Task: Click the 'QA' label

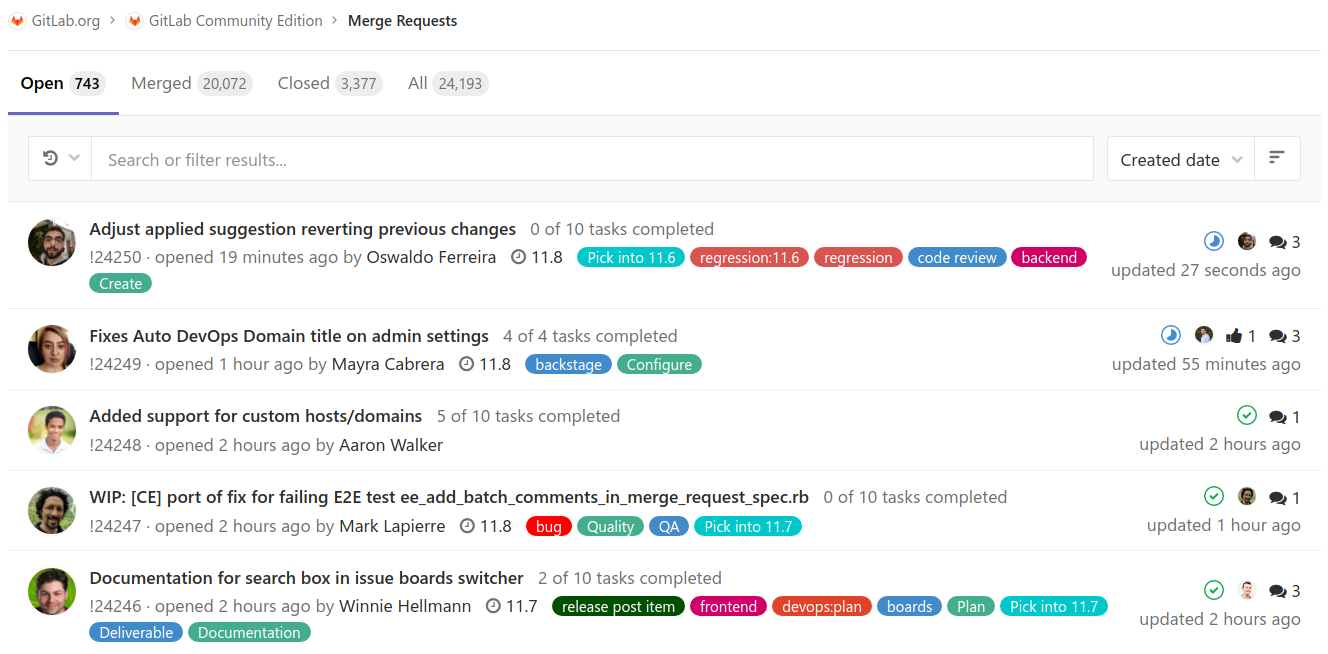Action: click(x=669, y=526)
